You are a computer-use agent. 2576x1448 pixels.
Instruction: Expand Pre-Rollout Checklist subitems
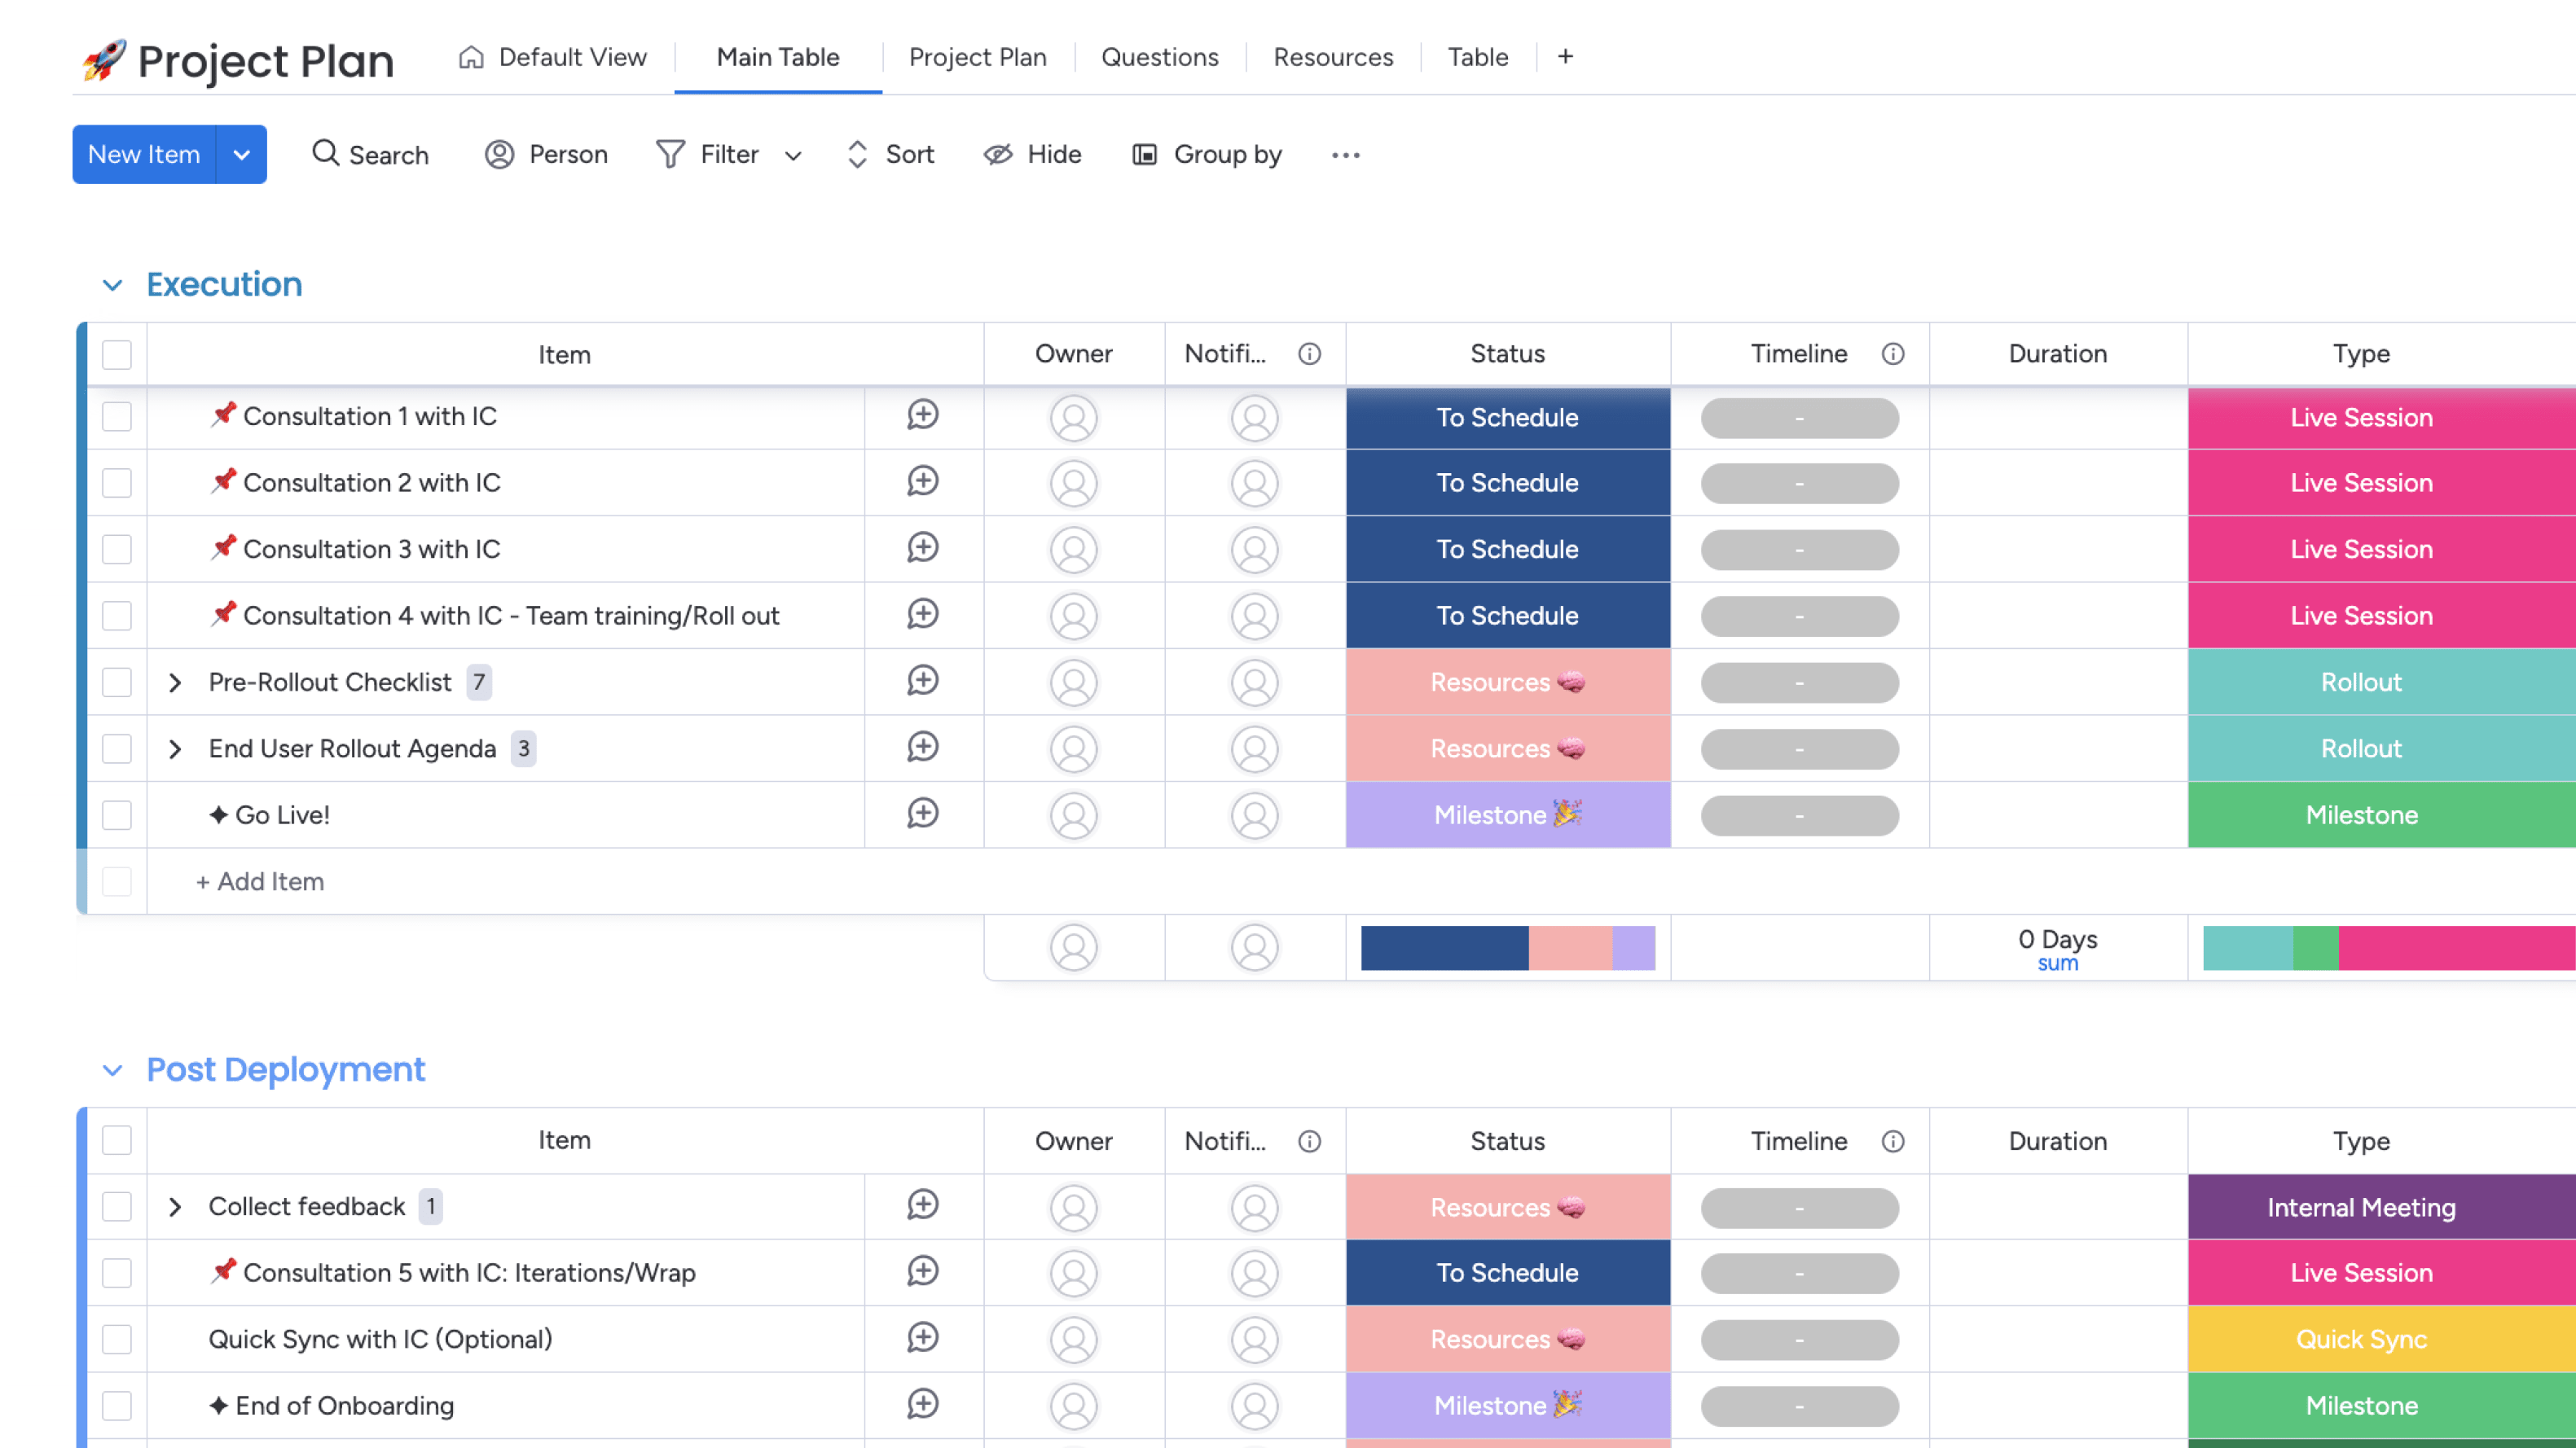pyautogui.click(x=175, y=682)
